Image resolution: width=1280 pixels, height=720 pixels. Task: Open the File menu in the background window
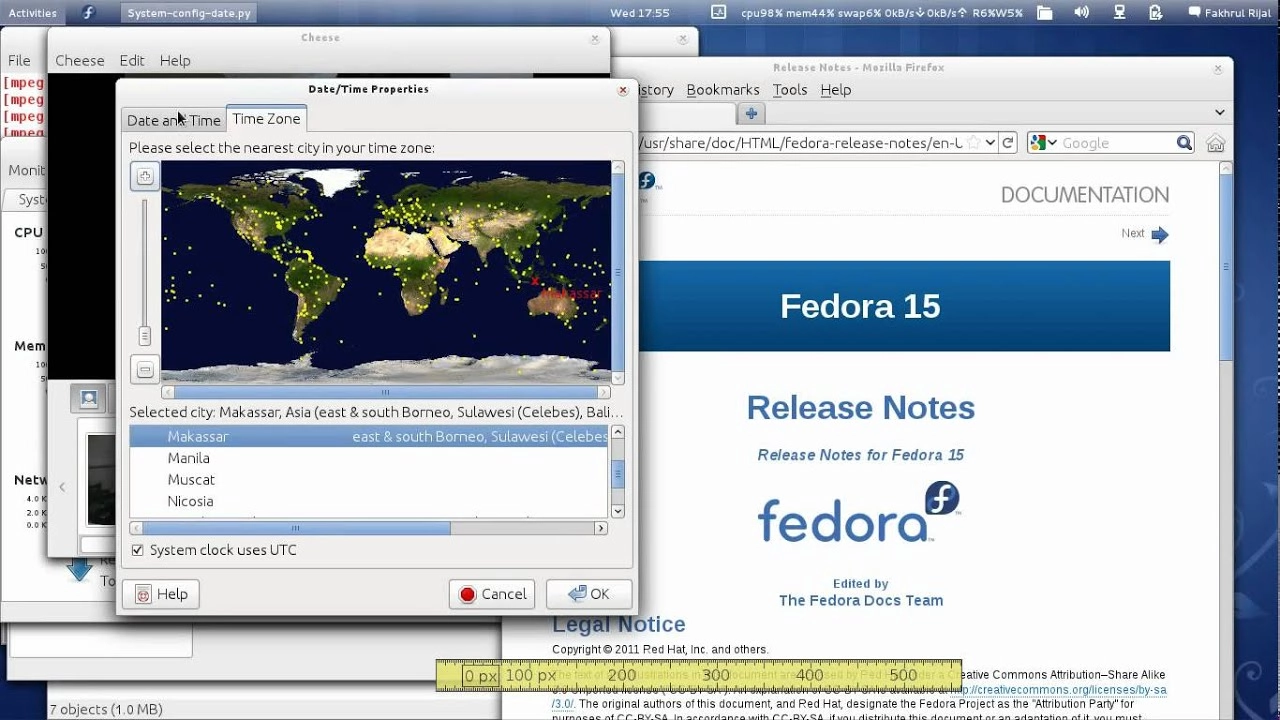click(19, 60)
